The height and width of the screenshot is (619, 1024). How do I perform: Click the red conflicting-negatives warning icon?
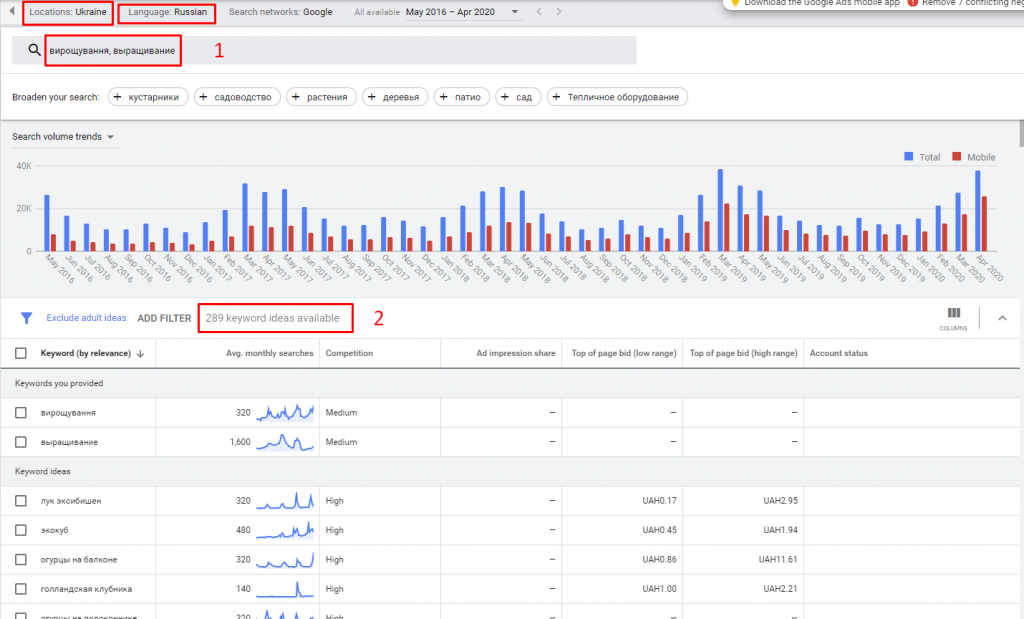912,3
